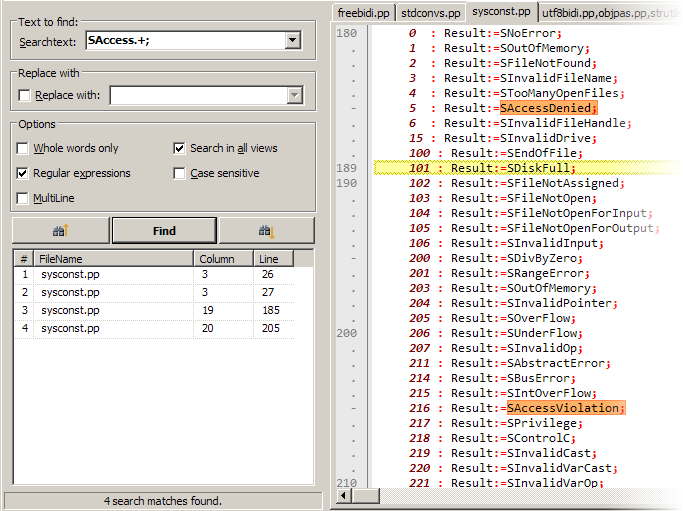Click the find next binoculars button

pos(266,231)
